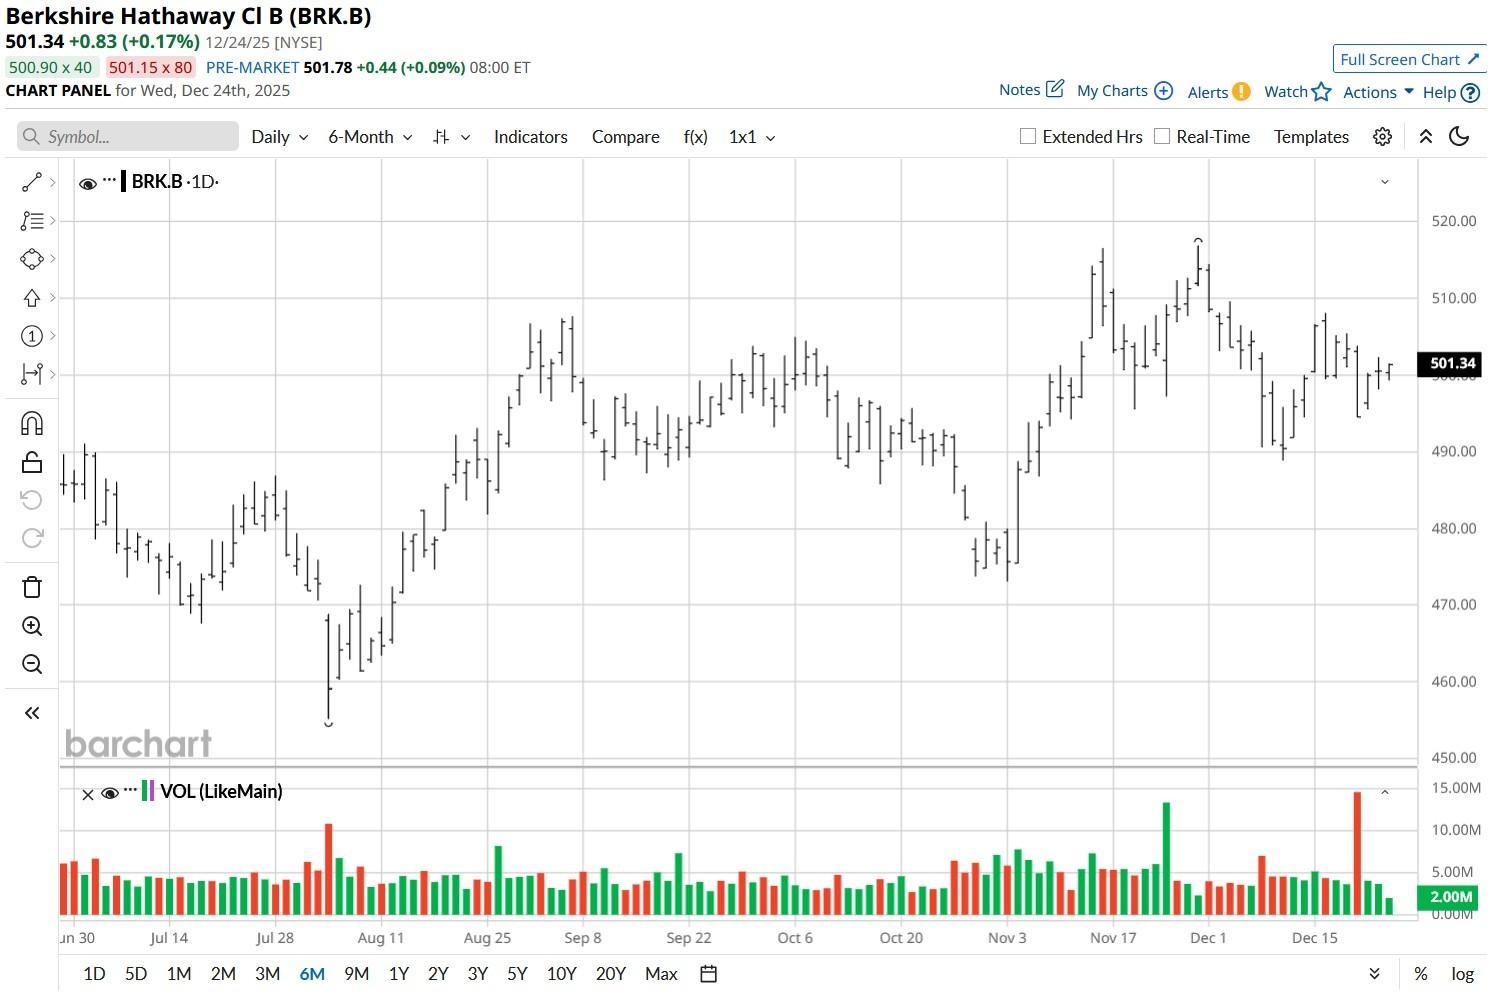Toggle percent scale mode

click(1420, 974)
